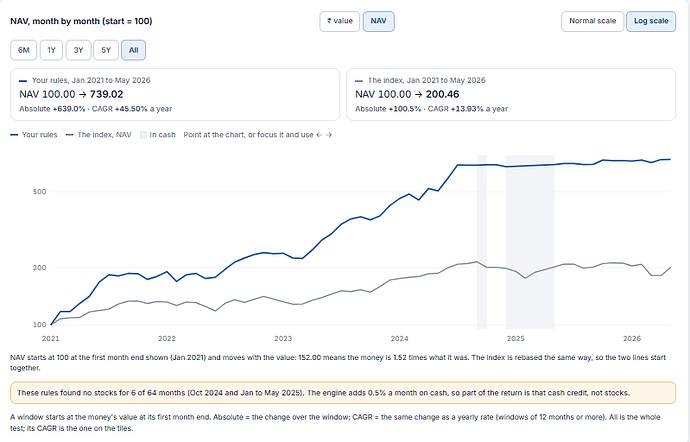Click the 2026 x-axis label

pyautogui.click(x=632, y=339)
